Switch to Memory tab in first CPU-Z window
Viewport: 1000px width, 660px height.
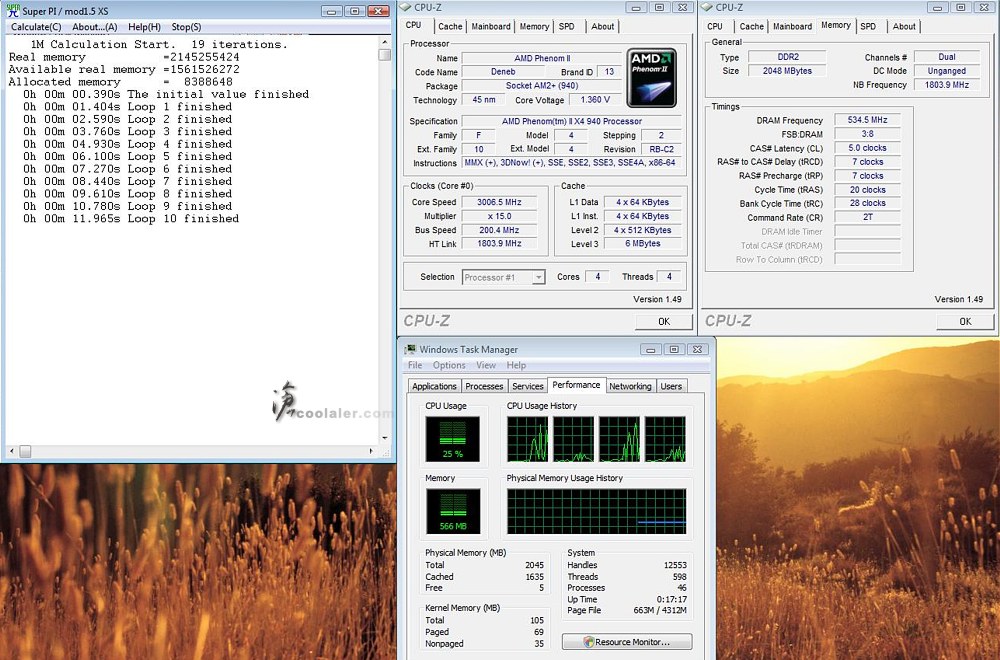pyautogui.click(x=534, y=26)
